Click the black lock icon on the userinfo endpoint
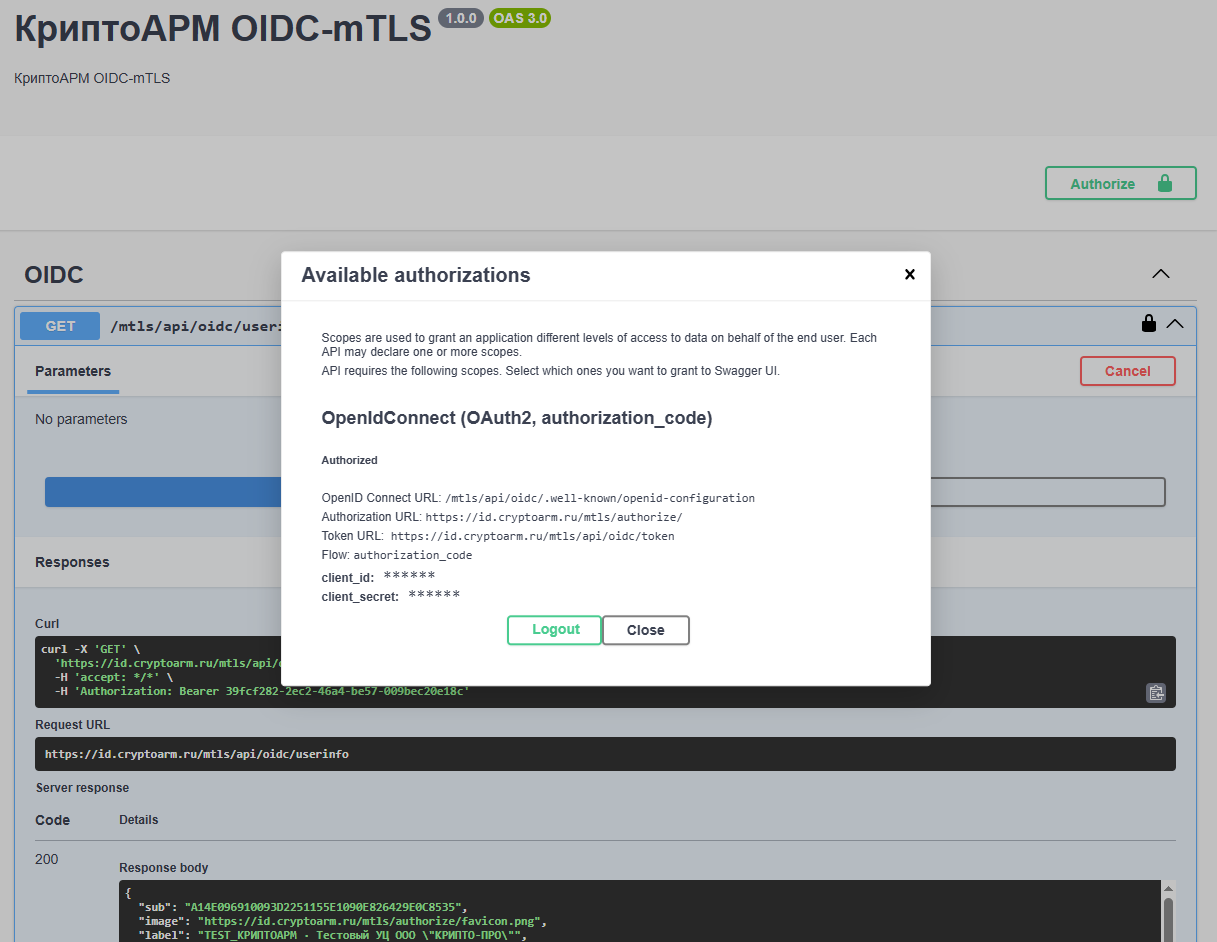 click(x=1149, y=323)
